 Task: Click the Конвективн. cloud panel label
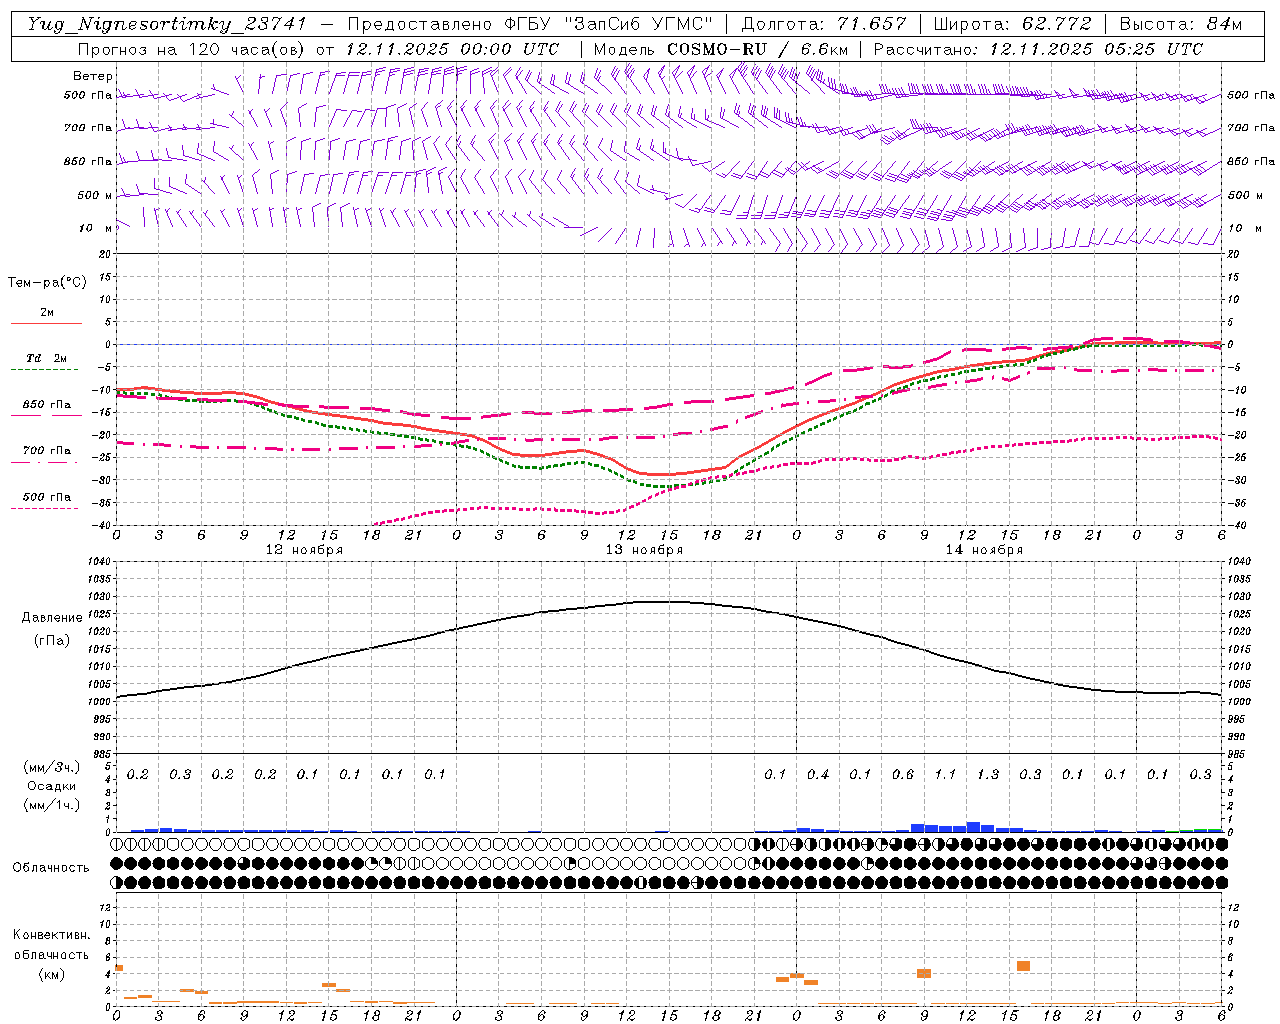[x=51, y=935]
